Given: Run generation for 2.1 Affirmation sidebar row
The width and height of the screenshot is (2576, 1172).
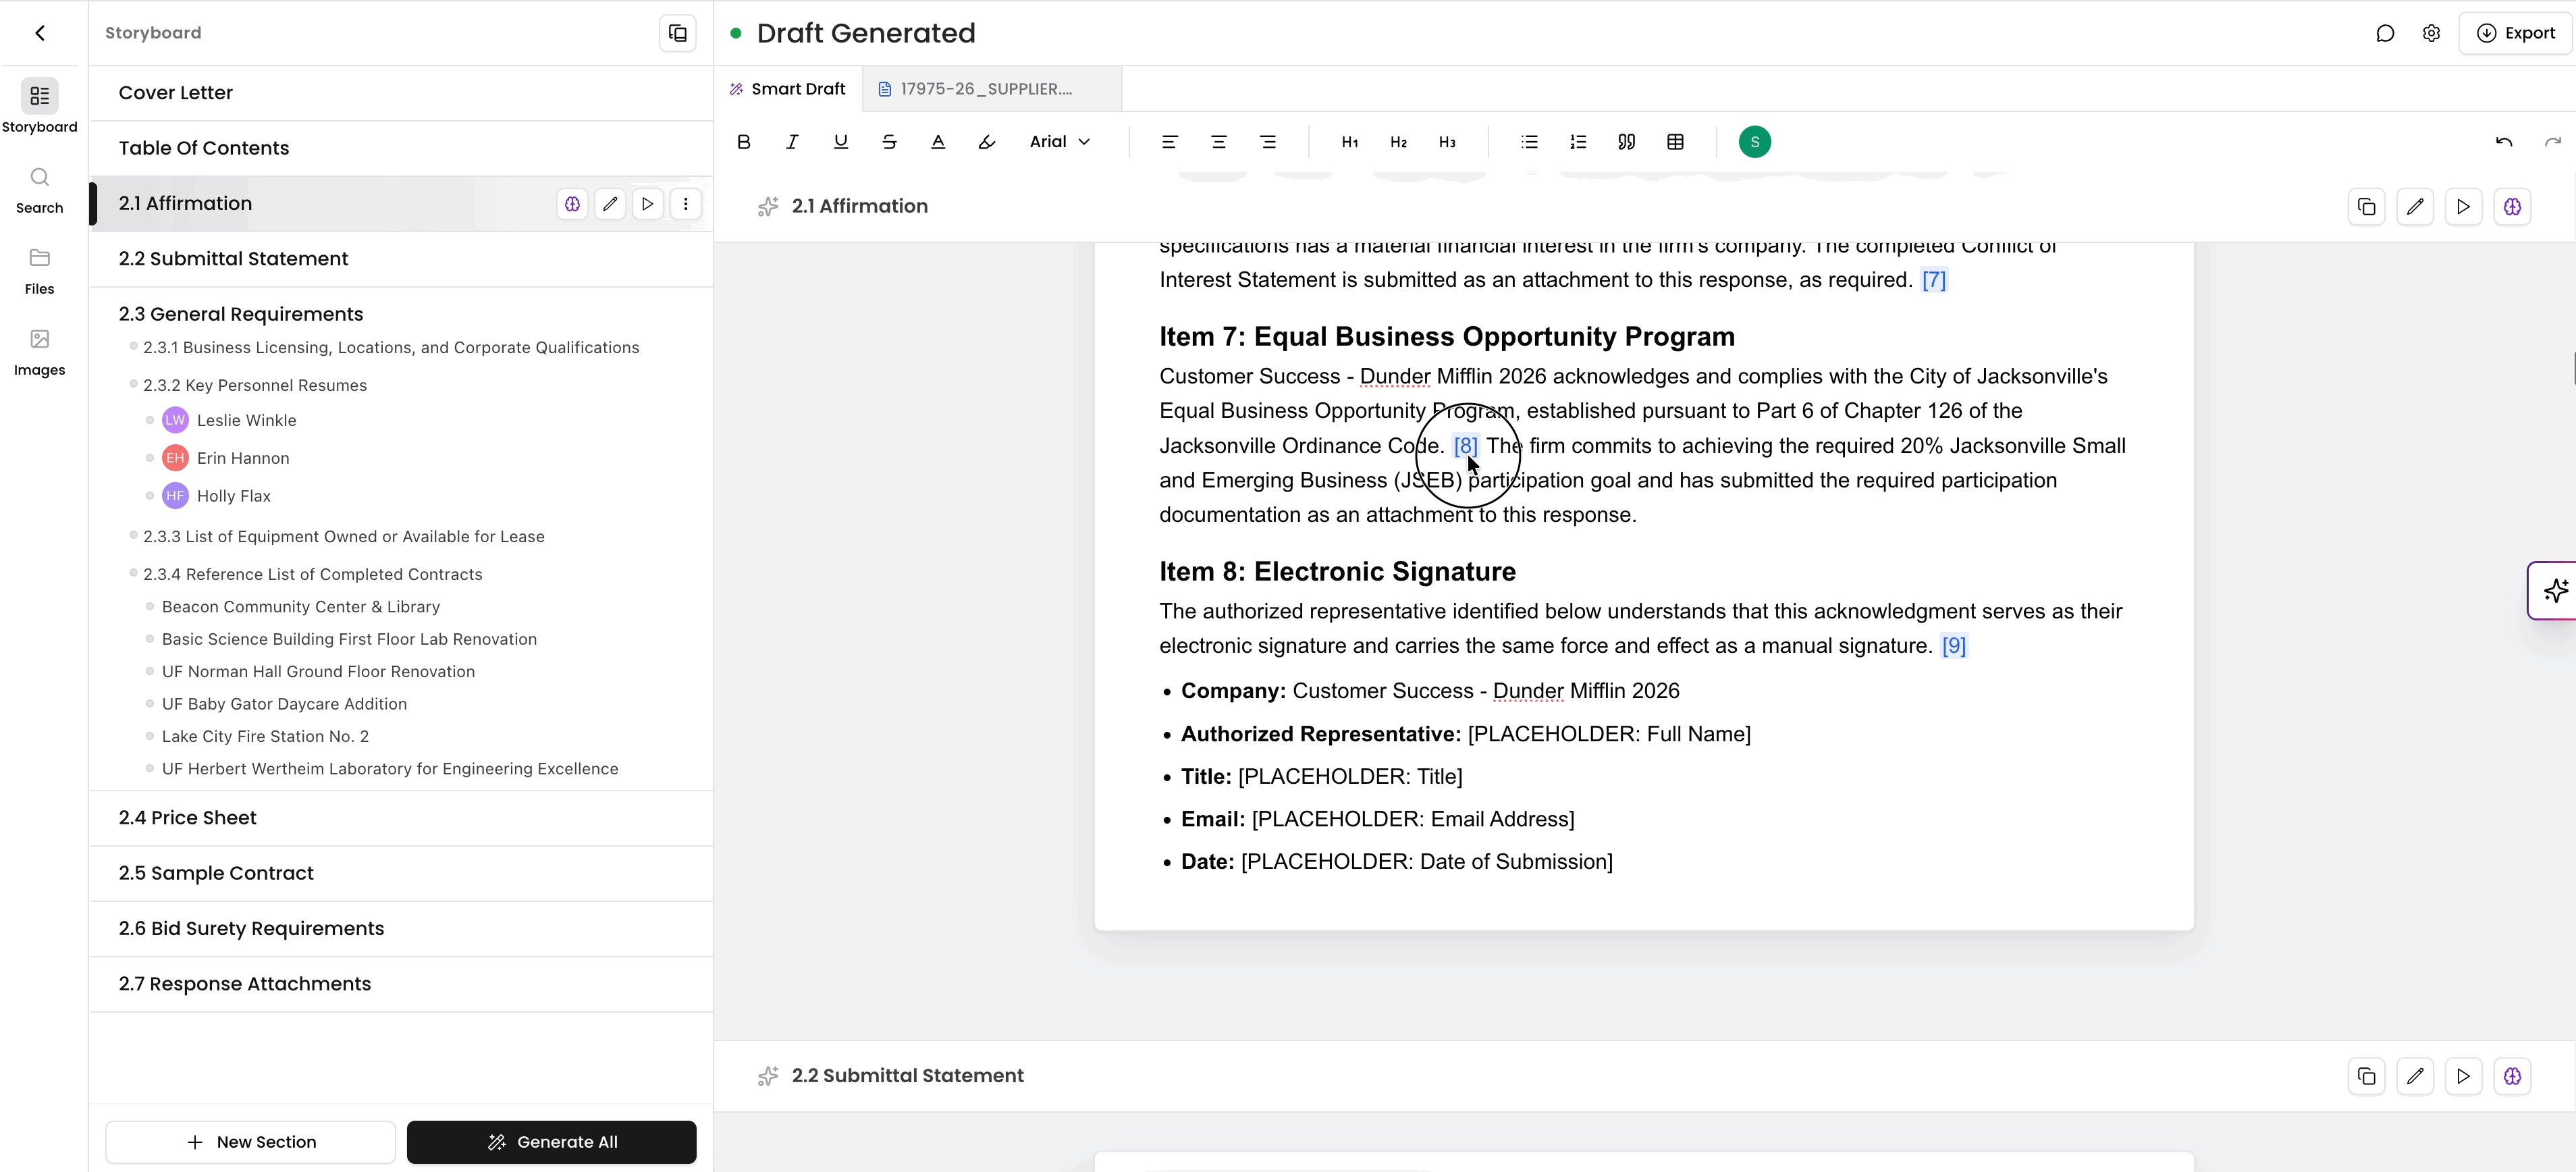Looking at the screenshot, I should pos(648,204).
